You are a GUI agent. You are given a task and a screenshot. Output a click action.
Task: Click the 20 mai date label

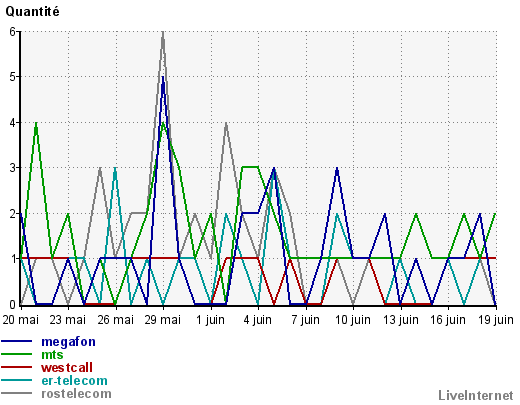click(x=20, y=320)
